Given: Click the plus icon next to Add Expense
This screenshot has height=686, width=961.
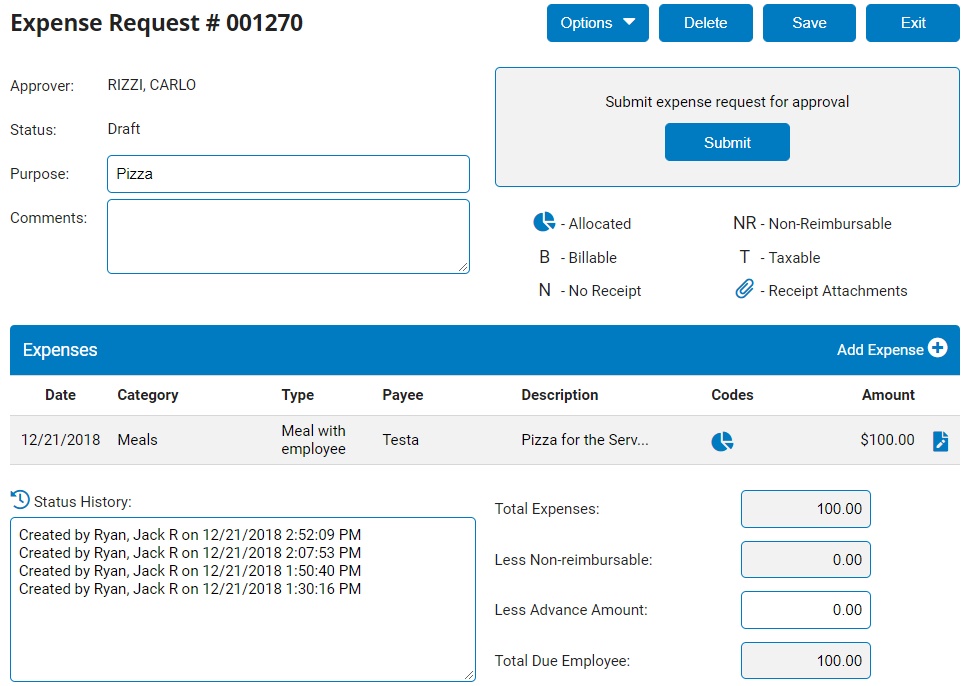Looking at the screenshot, I should 937,348.
